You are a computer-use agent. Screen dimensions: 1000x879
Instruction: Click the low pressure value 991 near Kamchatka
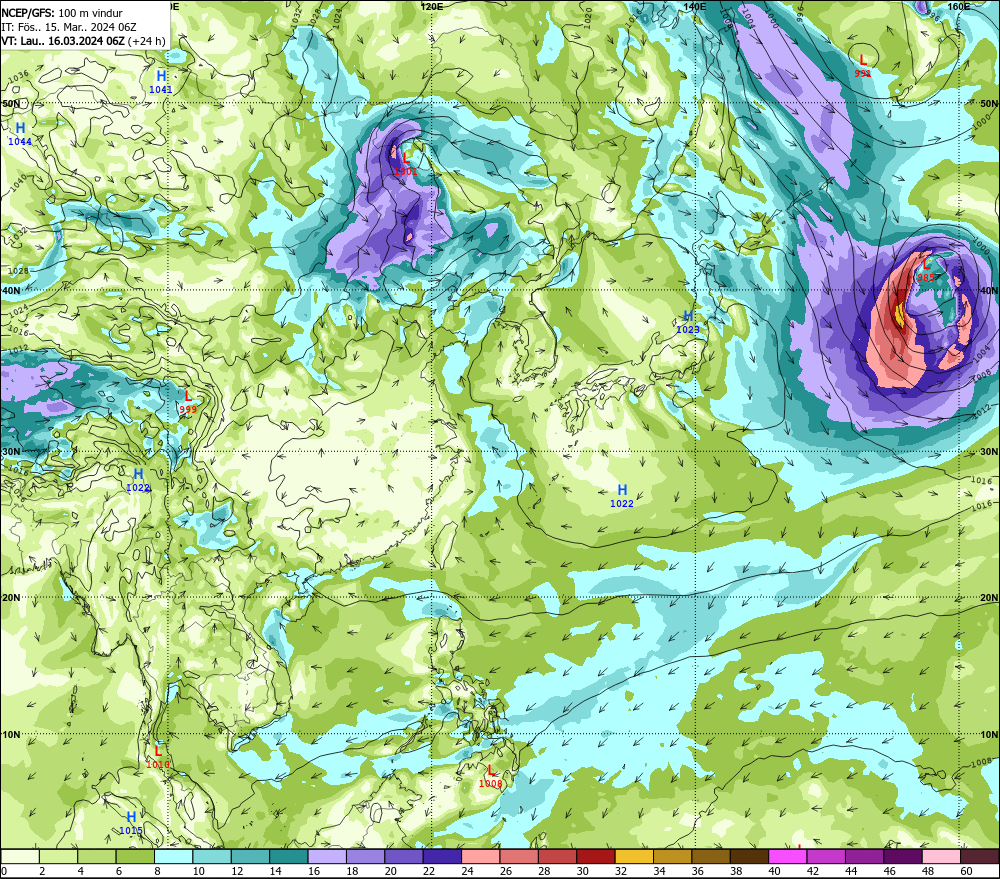click(863, 73)
